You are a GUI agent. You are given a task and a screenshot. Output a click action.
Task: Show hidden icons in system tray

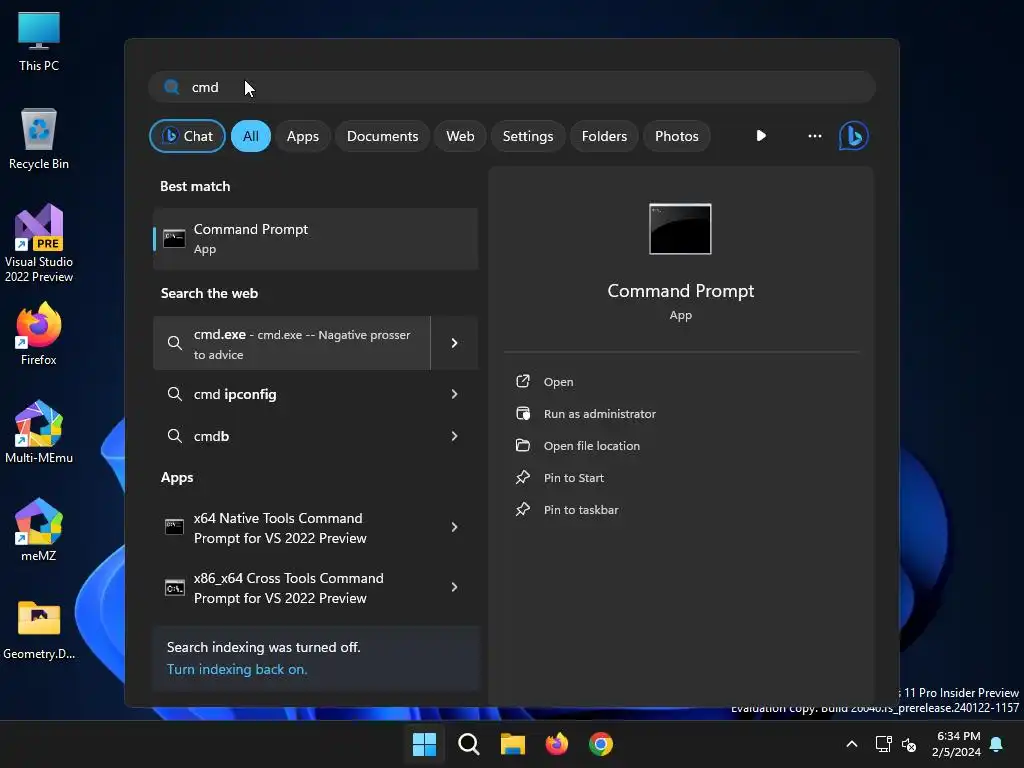[x=852, y=744]
